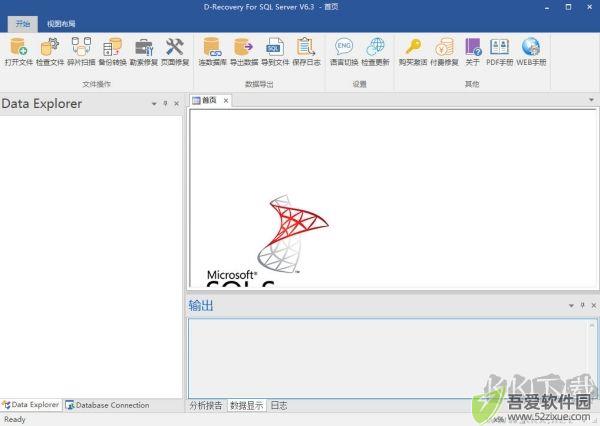Click the 输出 panel vertical scrollbar
The height and width of the screenshot is (426, 600).
pos(592,358)
